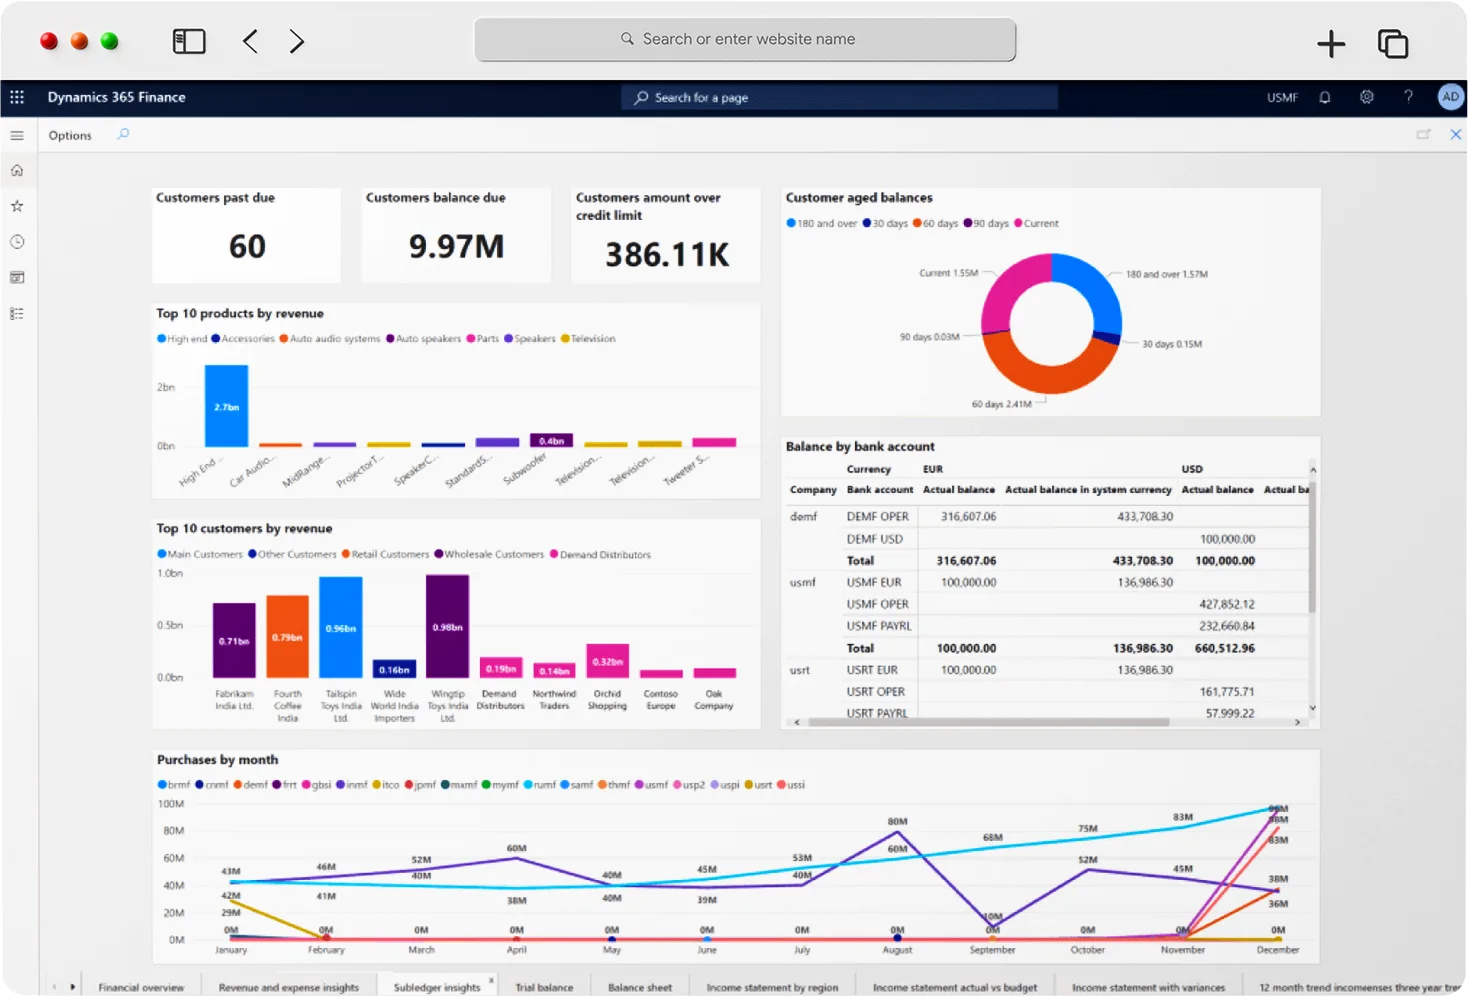
Task: Click the USMF company selector
Action: 1282,97
